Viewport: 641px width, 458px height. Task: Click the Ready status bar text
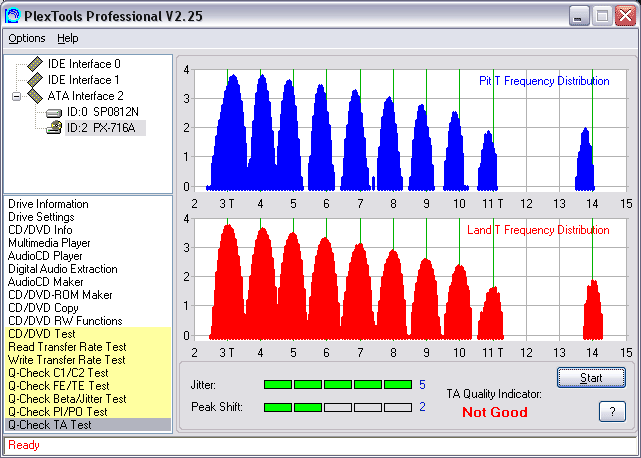tap(24, 445)
